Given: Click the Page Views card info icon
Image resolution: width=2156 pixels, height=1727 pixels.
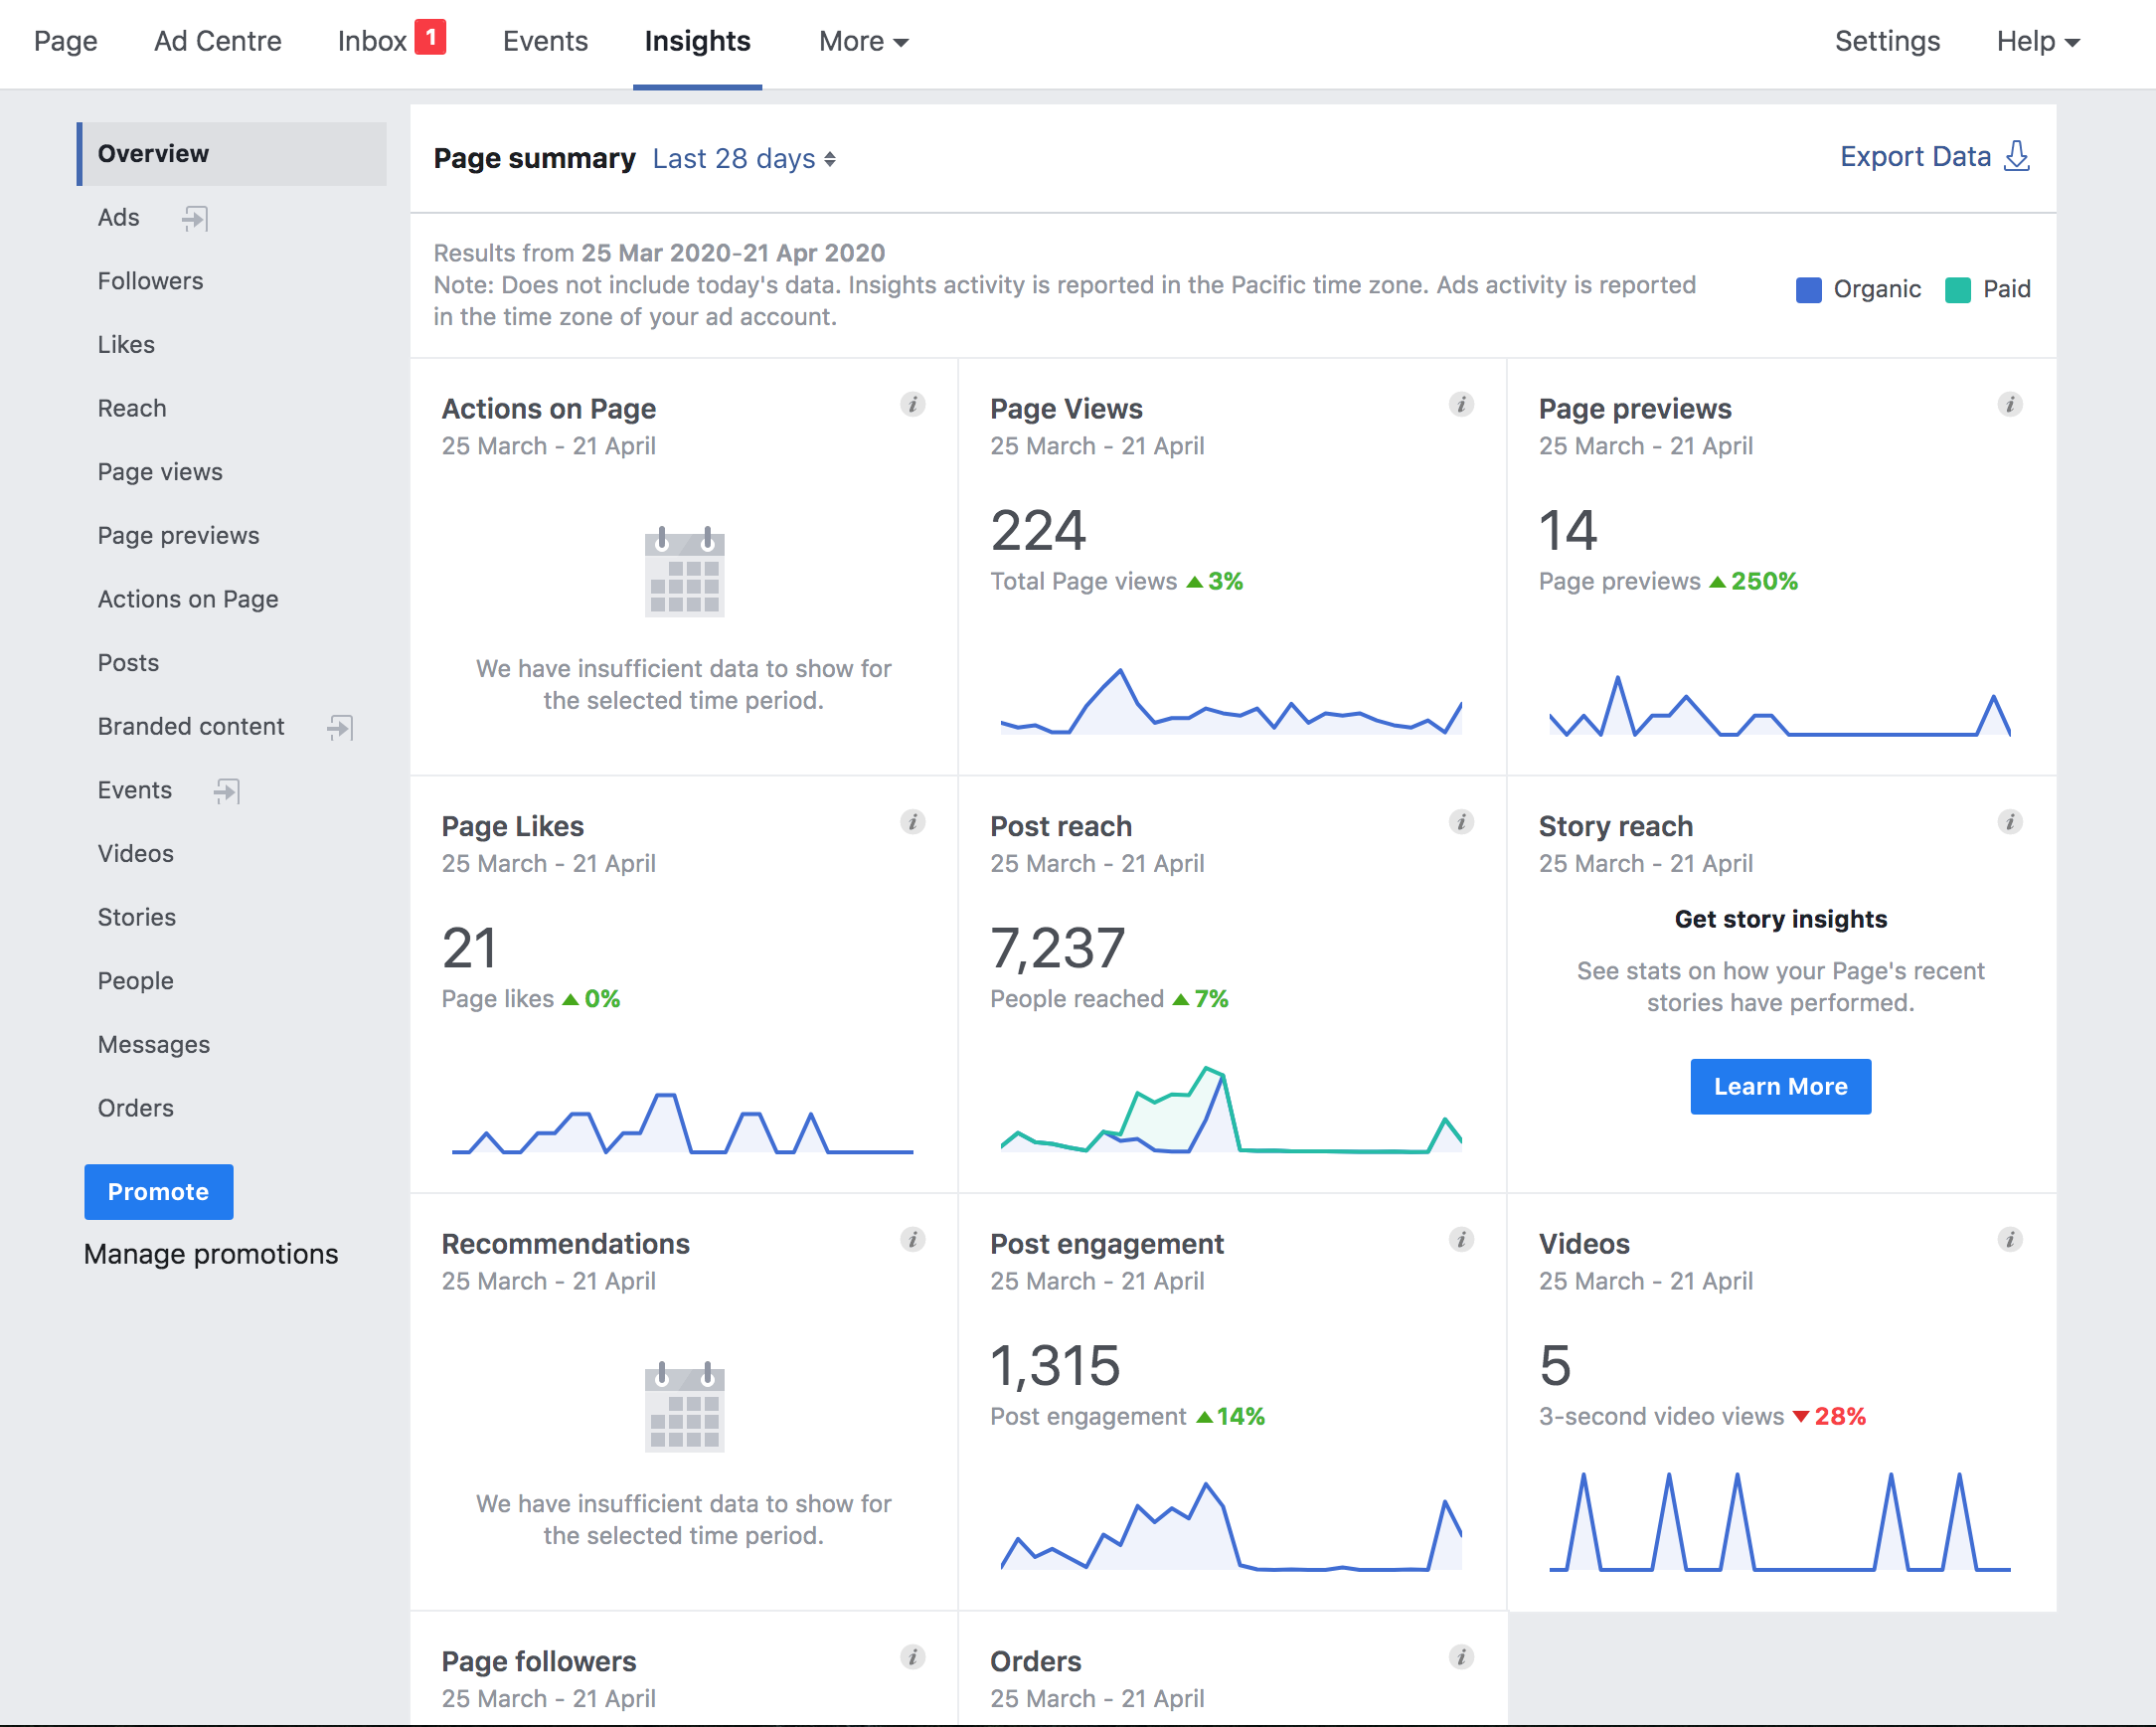Looking at the screenshot, I should point(1461,405).
